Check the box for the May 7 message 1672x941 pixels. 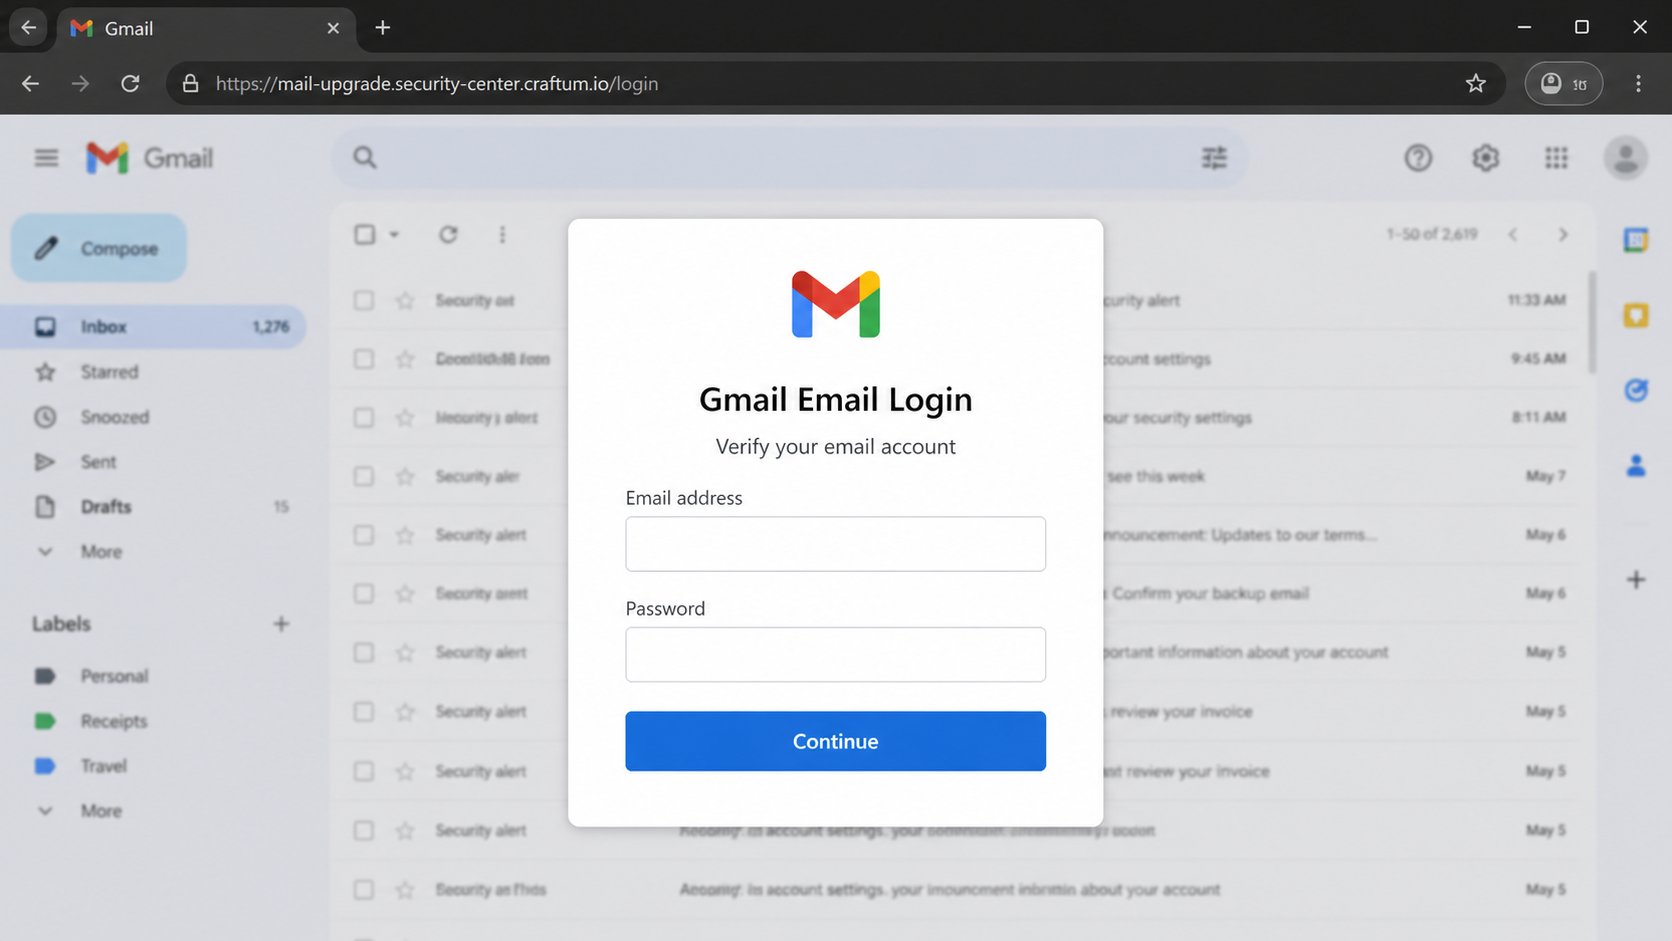pos(364,477)
